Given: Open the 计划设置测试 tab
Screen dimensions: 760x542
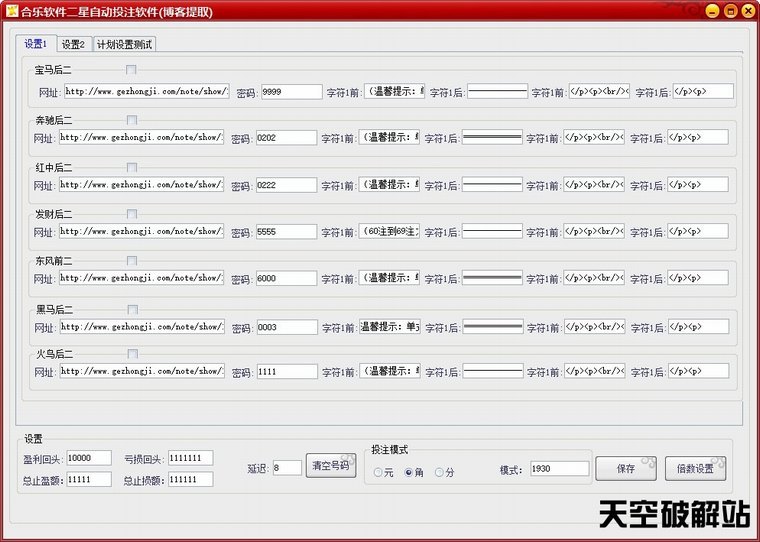Looking at the screenshot, I should tap(125, 44).
